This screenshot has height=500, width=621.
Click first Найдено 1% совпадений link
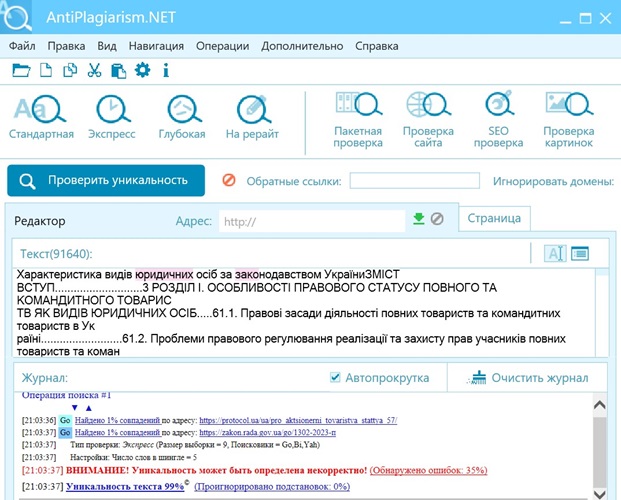[x=118, y=420]
